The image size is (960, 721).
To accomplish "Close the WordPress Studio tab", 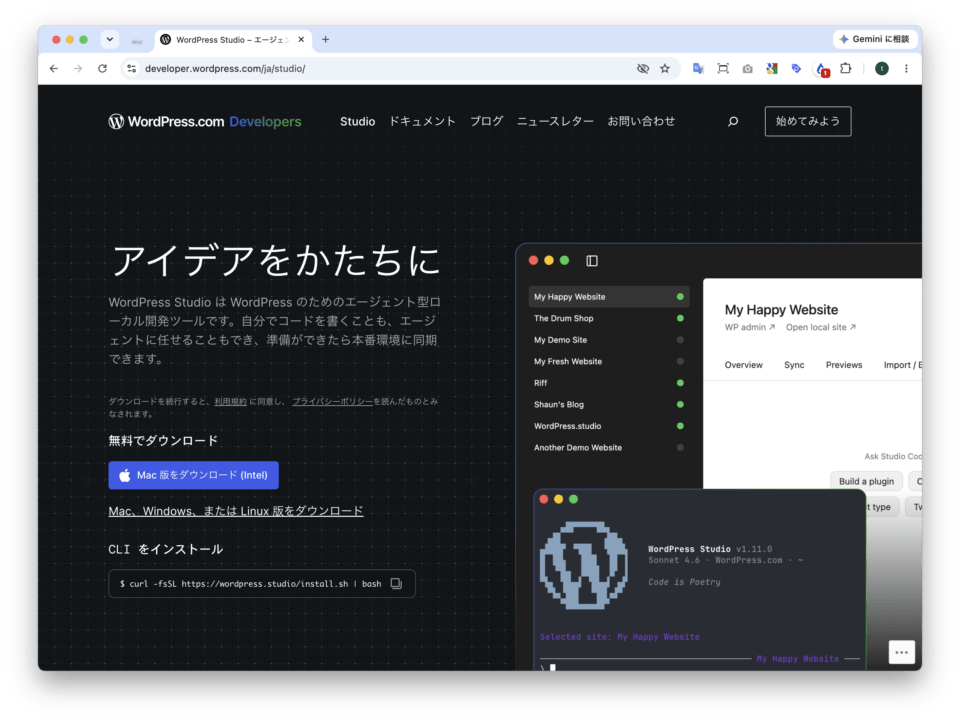I will 301,40.
